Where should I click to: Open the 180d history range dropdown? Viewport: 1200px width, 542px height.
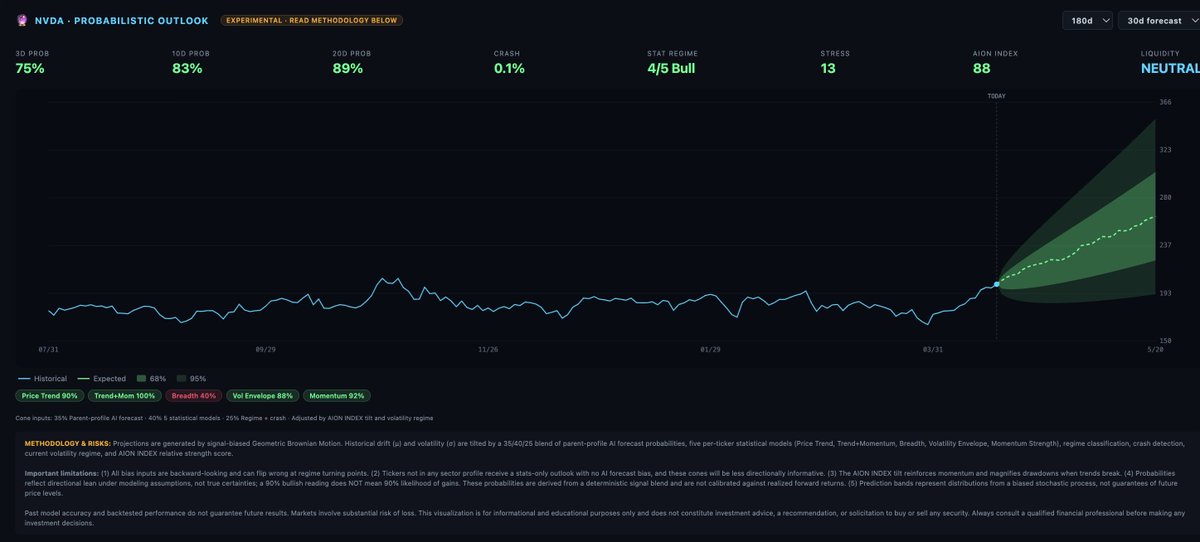[1088, 20]
